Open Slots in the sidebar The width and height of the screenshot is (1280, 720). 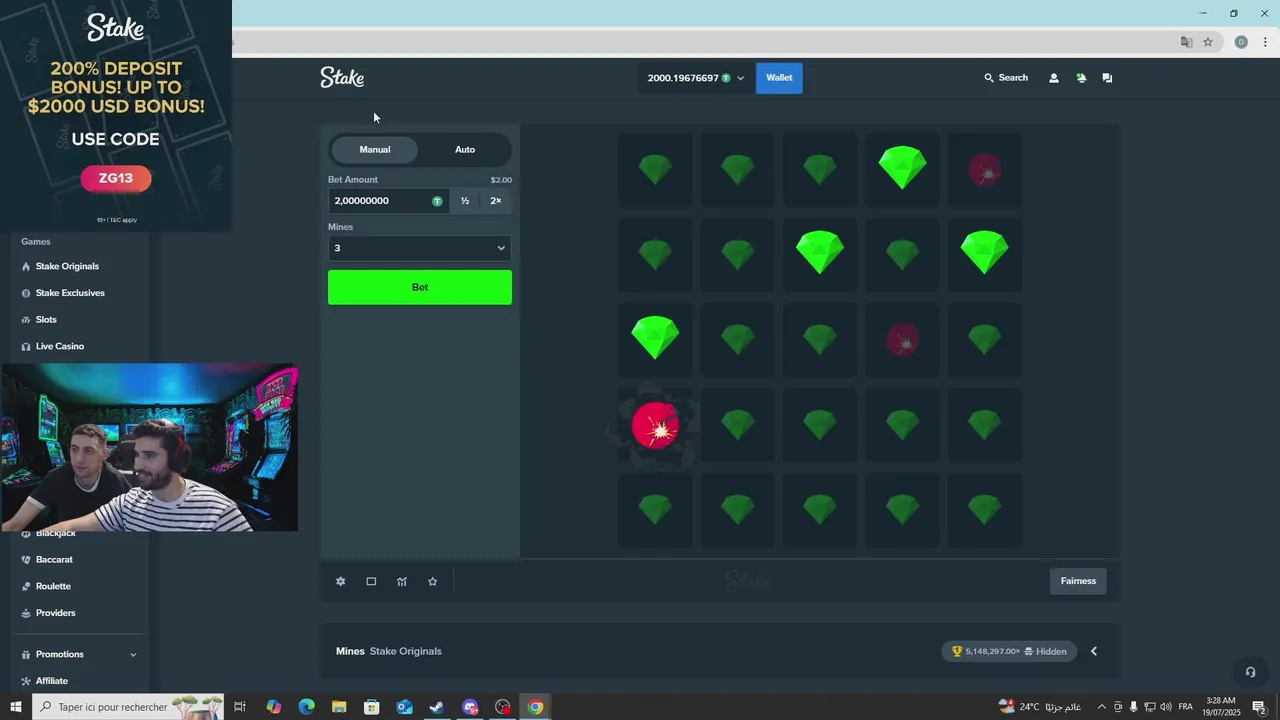point(46,320)
